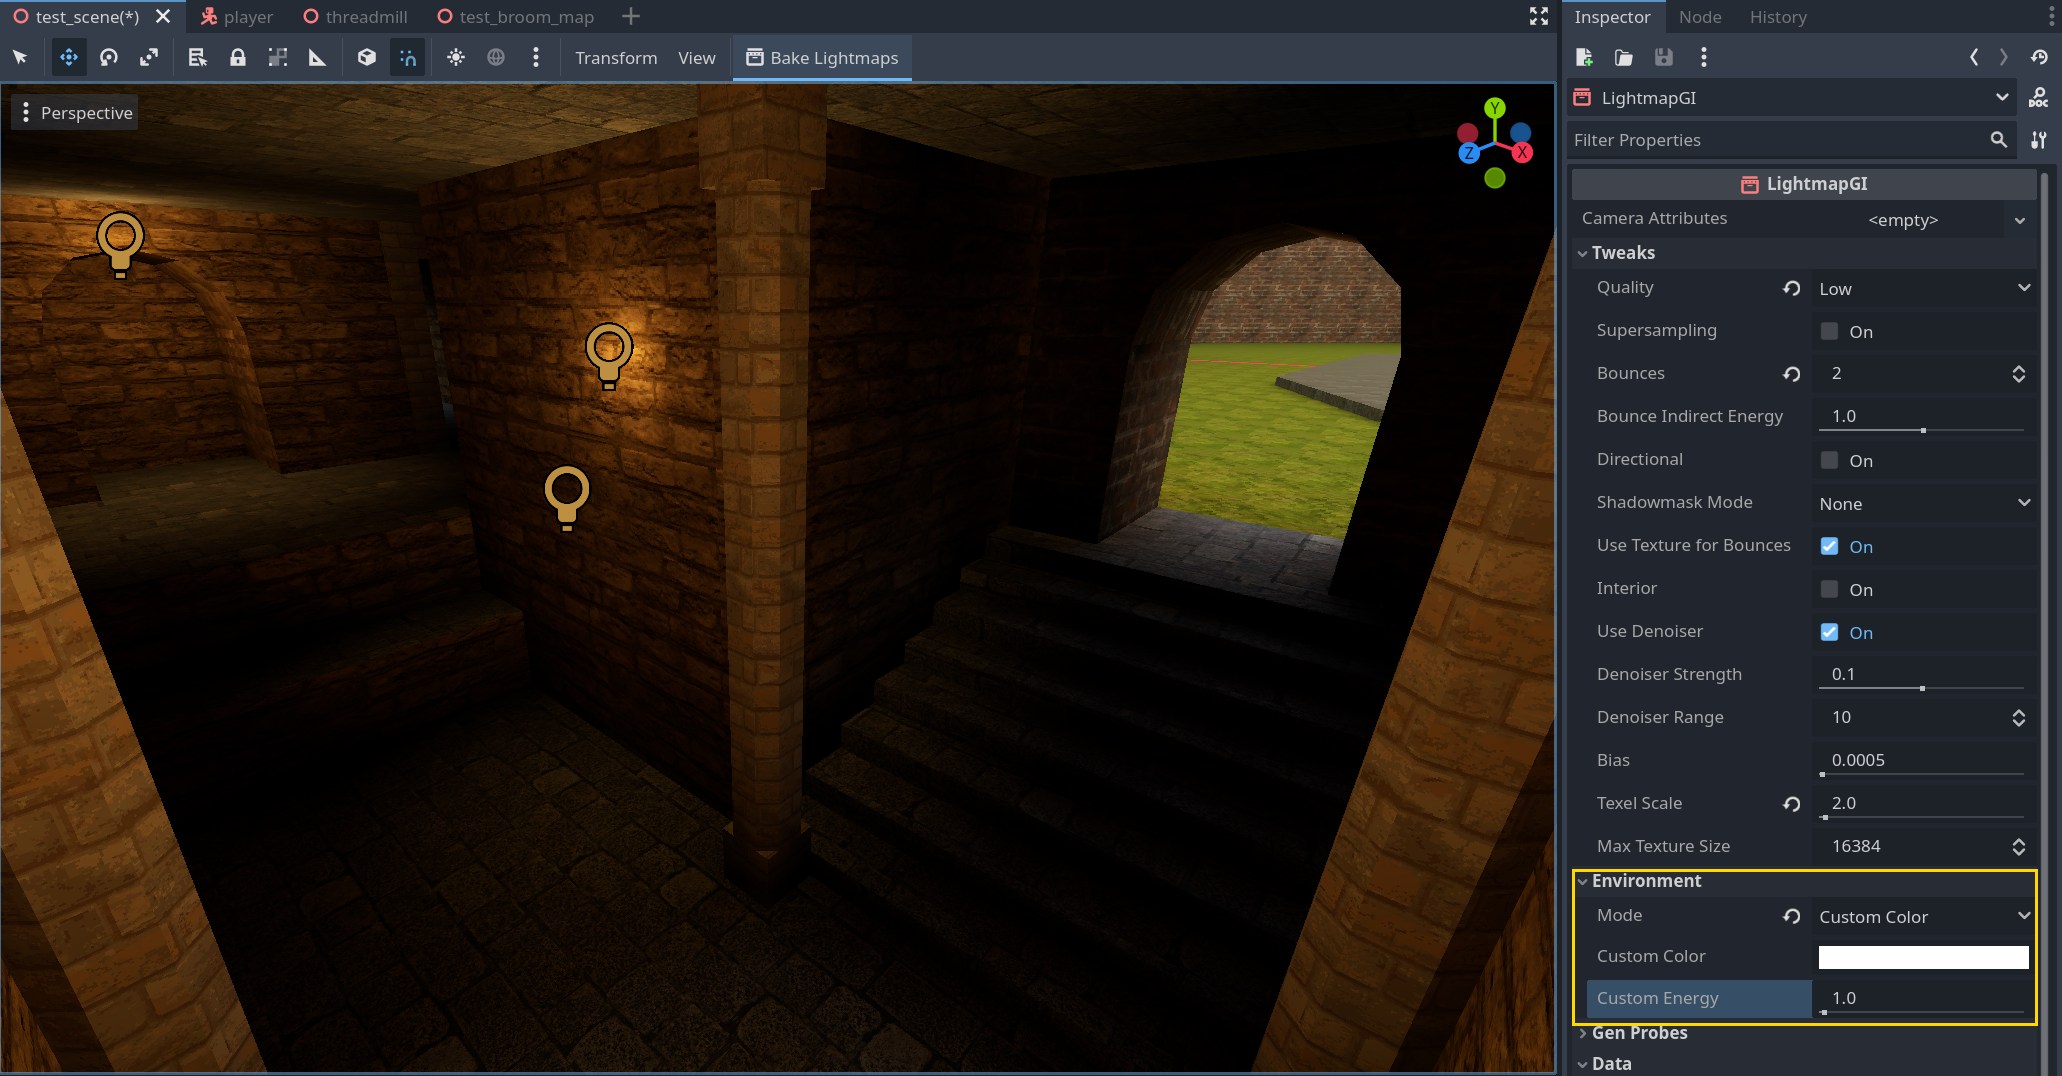Enable the Supersampling option
2062x1076 pixels.
coord(1829,331)
